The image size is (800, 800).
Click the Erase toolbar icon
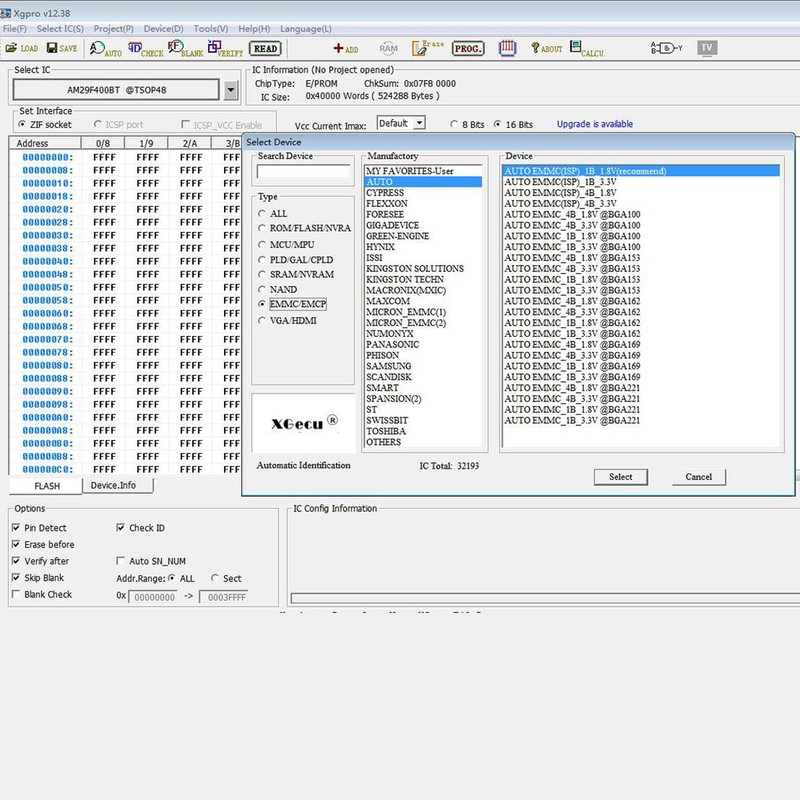pos(428,48)
